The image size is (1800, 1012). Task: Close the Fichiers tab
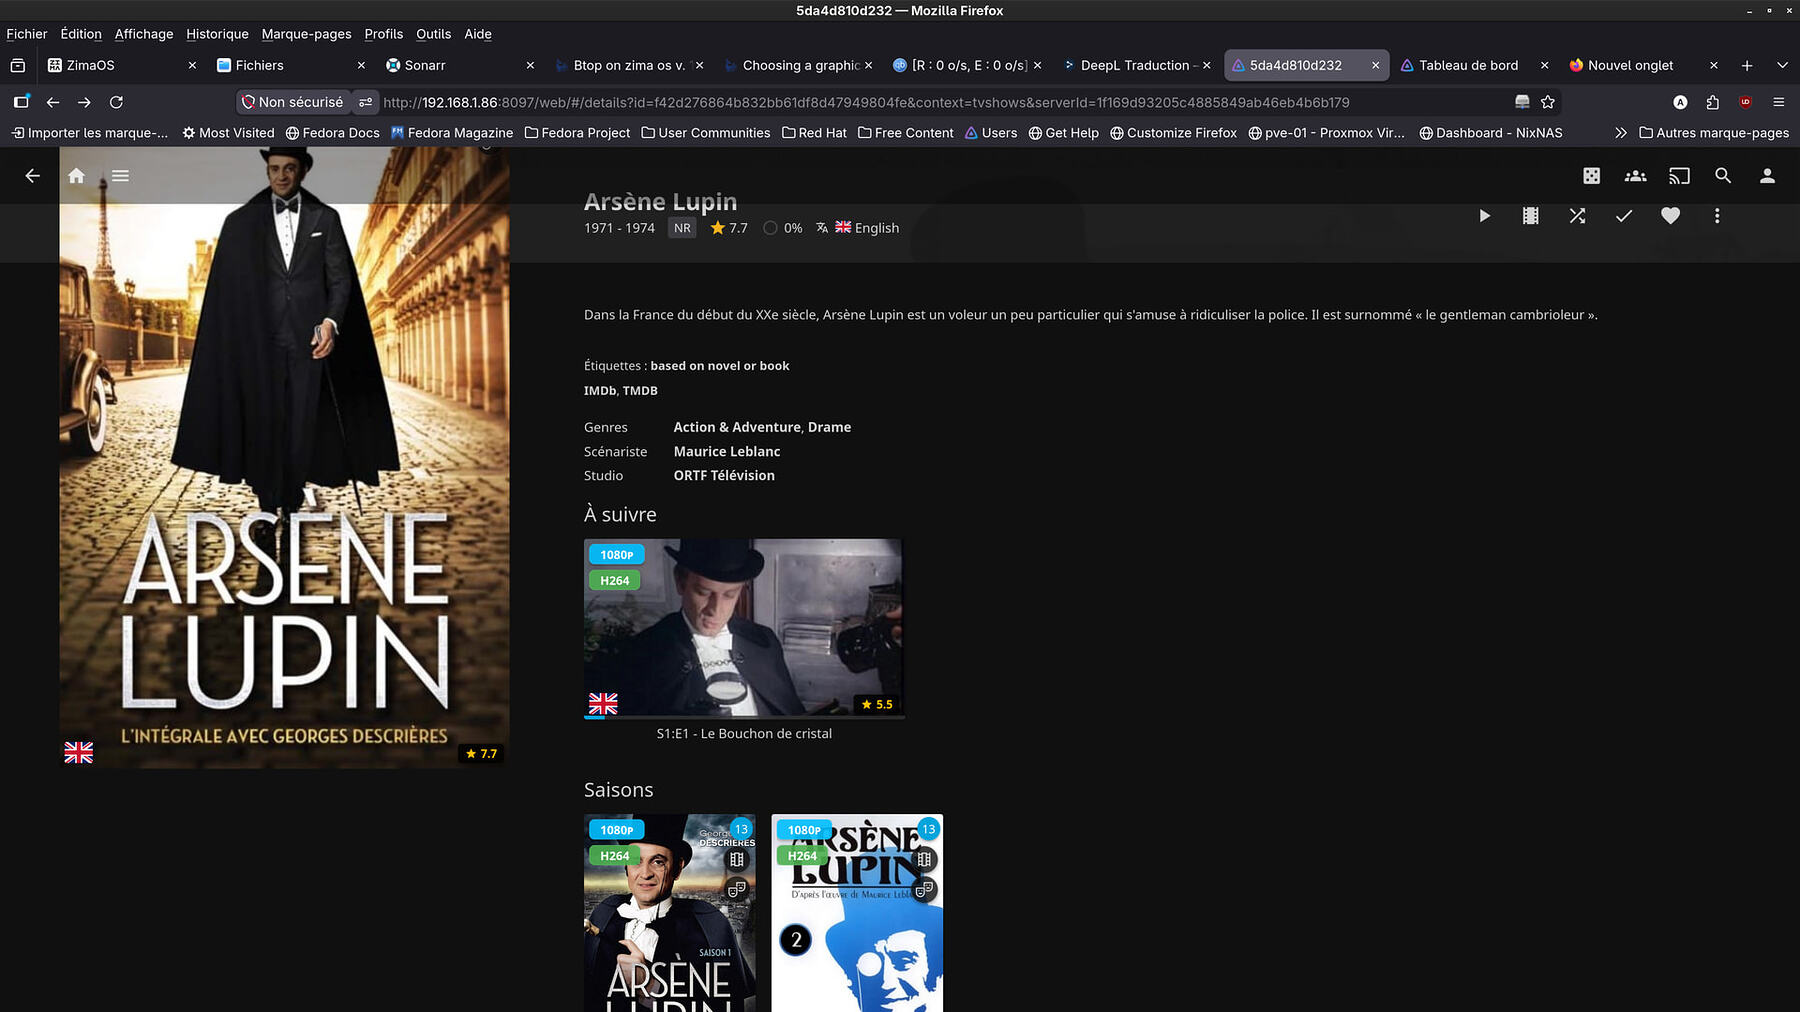(361, 65)
